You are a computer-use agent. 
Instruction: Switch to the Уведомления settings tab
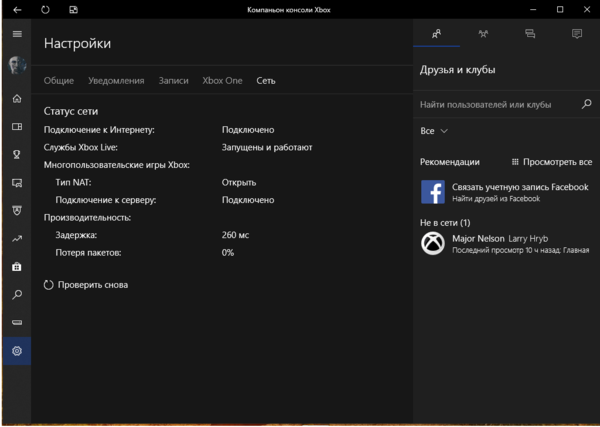pyautogui.click(x=116, y=80)
